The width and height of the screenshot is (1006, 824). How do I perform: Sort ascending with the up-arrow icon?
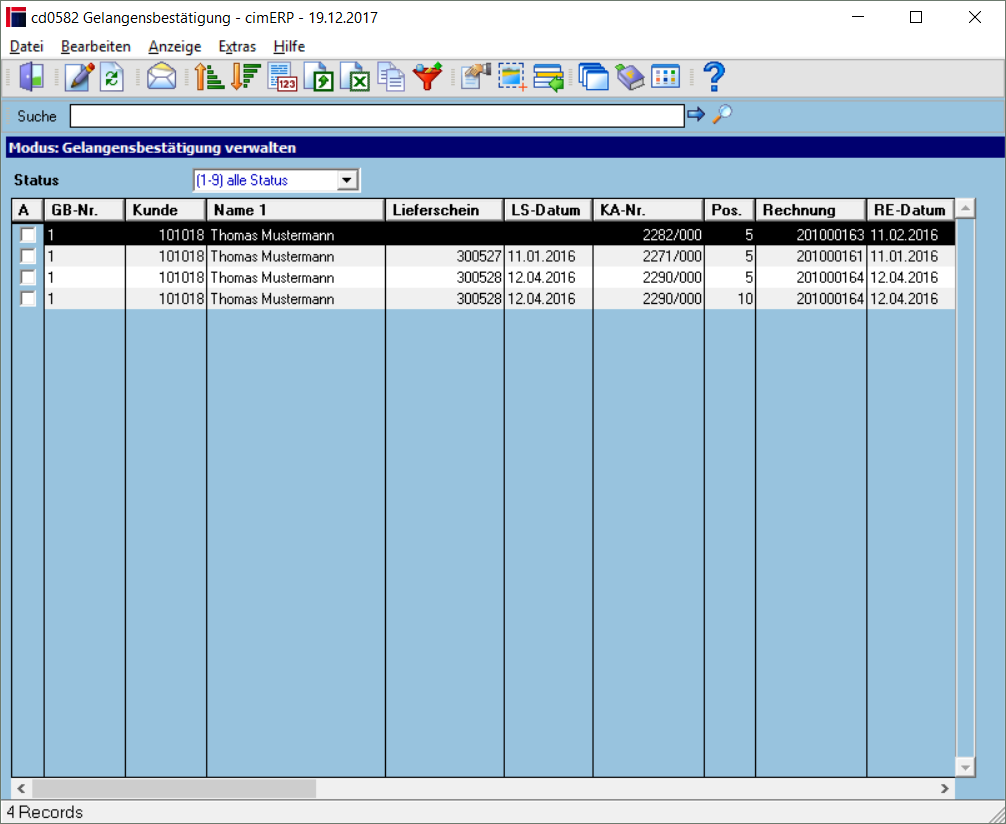(x=209, y=77)
